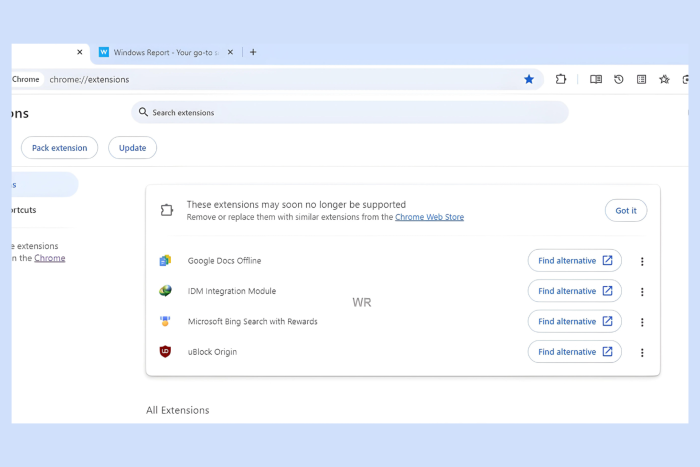Image resolution: width=700 pixels, height=467 pixels.
Task: Select the shortcuts item in sidebar
Action: (24, 210)
